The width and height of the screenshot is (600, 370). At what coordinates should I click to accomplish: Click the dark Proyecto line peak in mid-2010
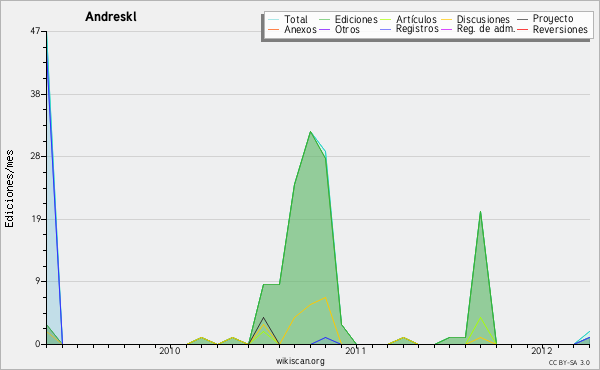tap(263, 318)
